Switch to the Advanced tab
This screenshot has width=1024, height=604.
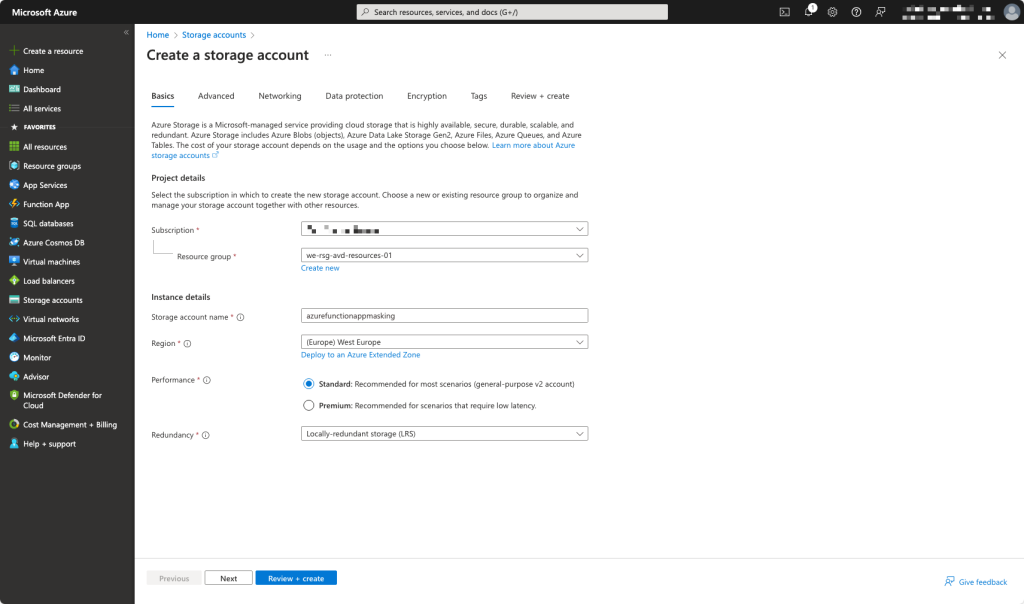pos(216,96)
